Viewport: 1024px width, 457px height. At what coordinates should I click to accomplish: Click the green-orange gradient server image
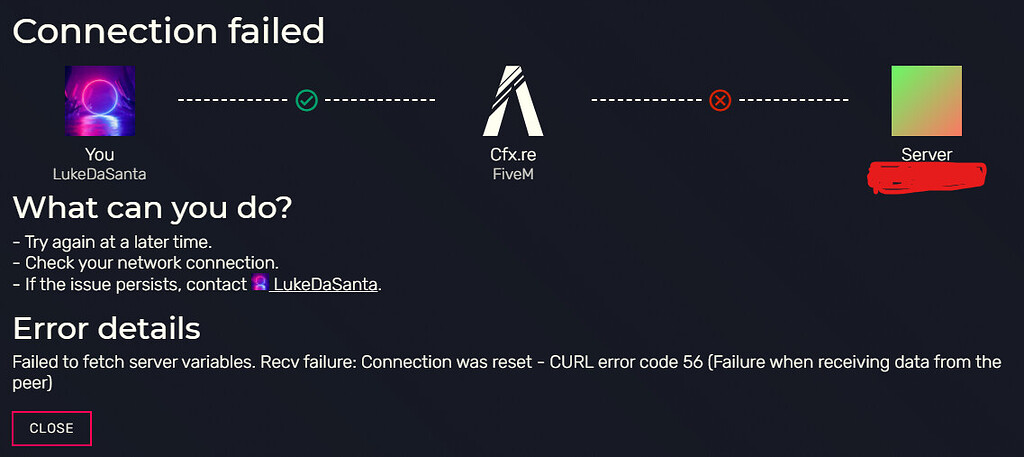coord(926,101)
